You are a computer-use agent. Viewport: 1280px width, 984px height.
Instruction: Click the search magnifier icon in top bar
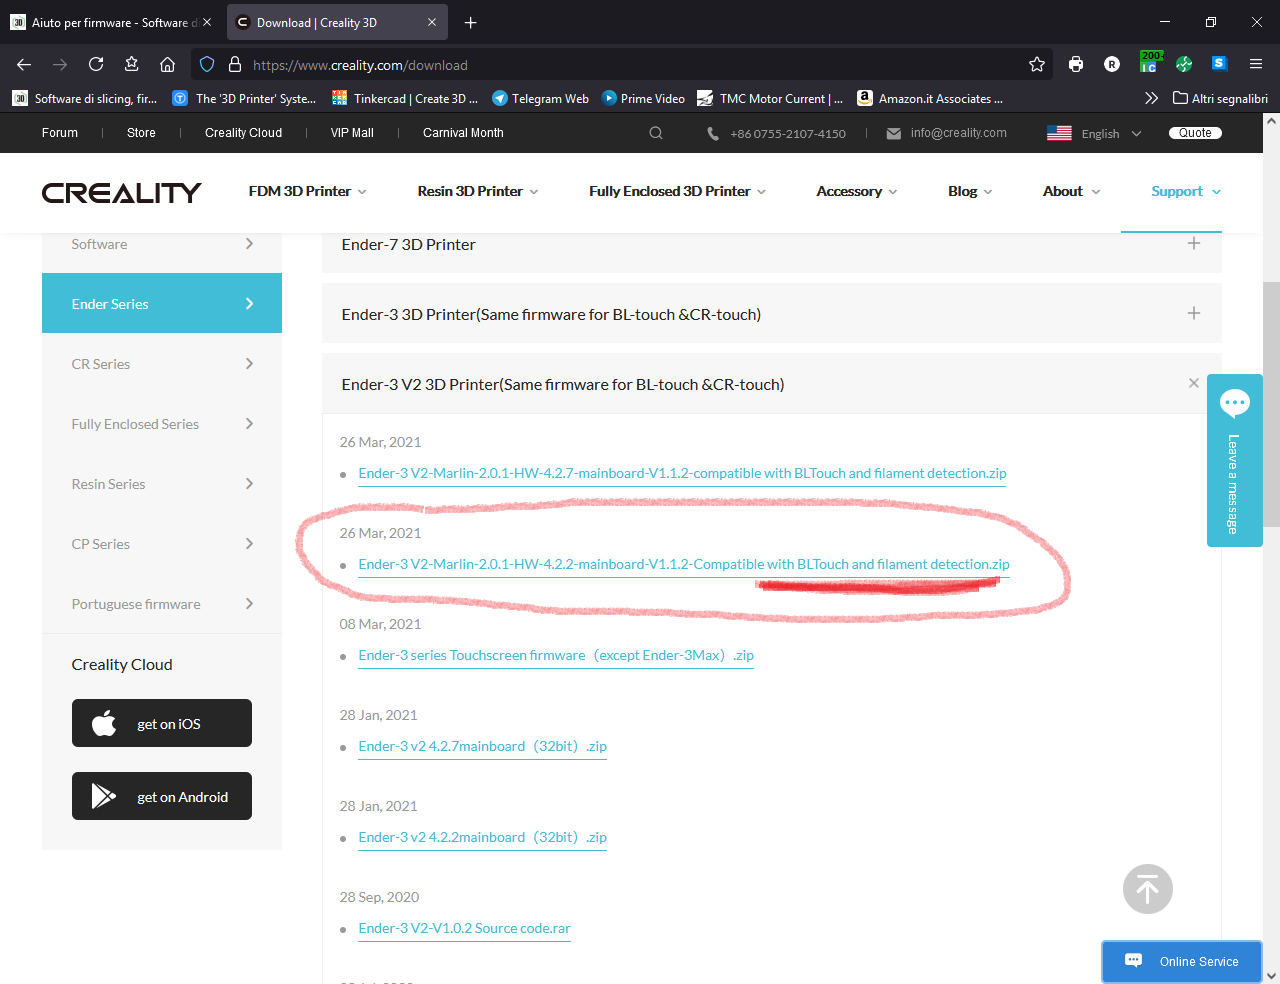(x=656, y=133)
